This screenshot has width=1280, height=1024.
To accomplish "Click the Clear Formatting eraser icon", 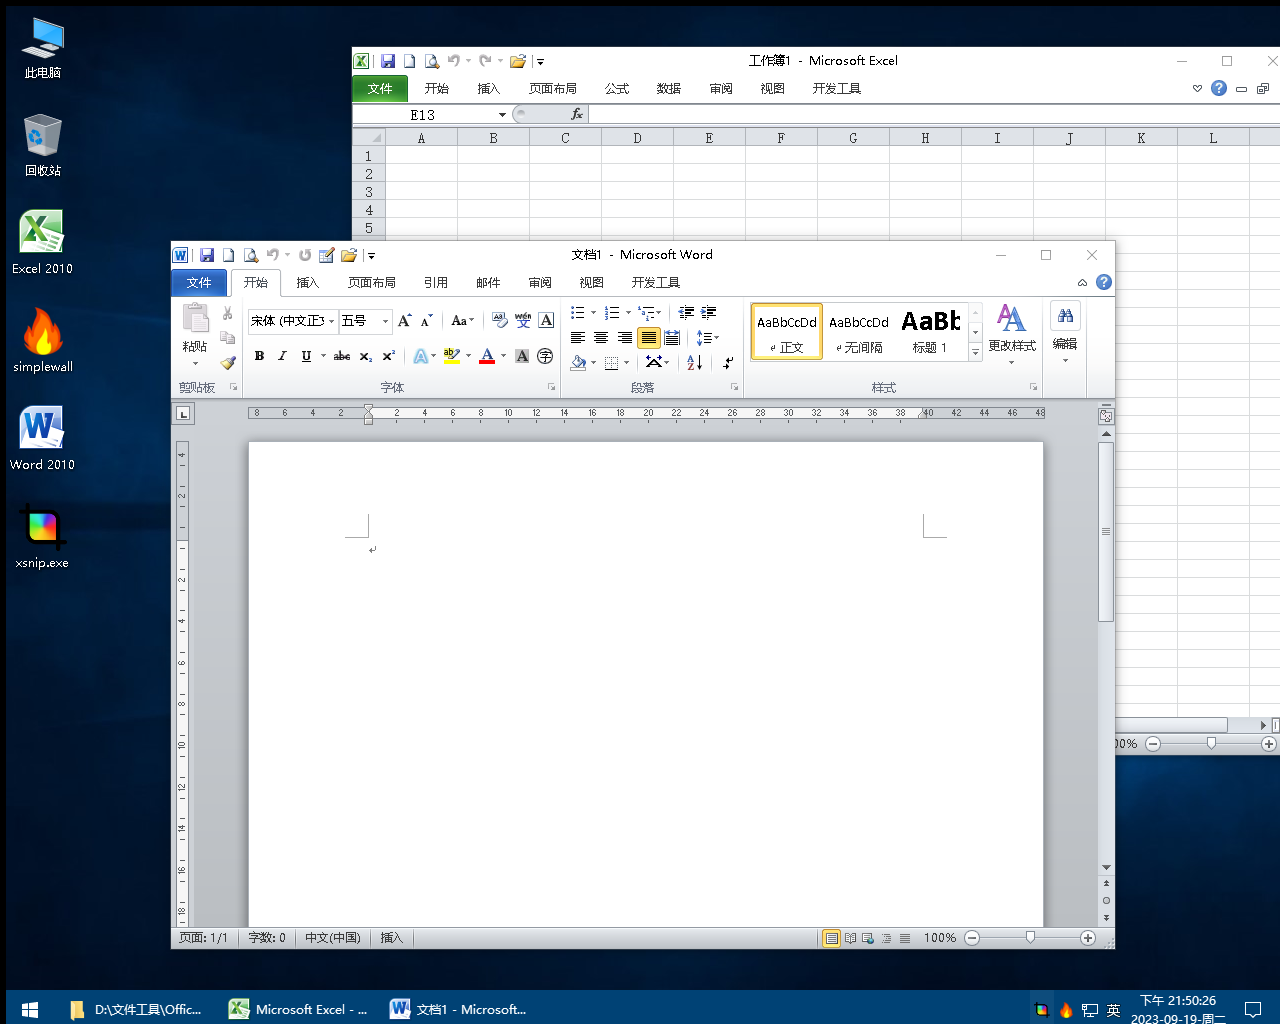I will click(x=500, y=321).
